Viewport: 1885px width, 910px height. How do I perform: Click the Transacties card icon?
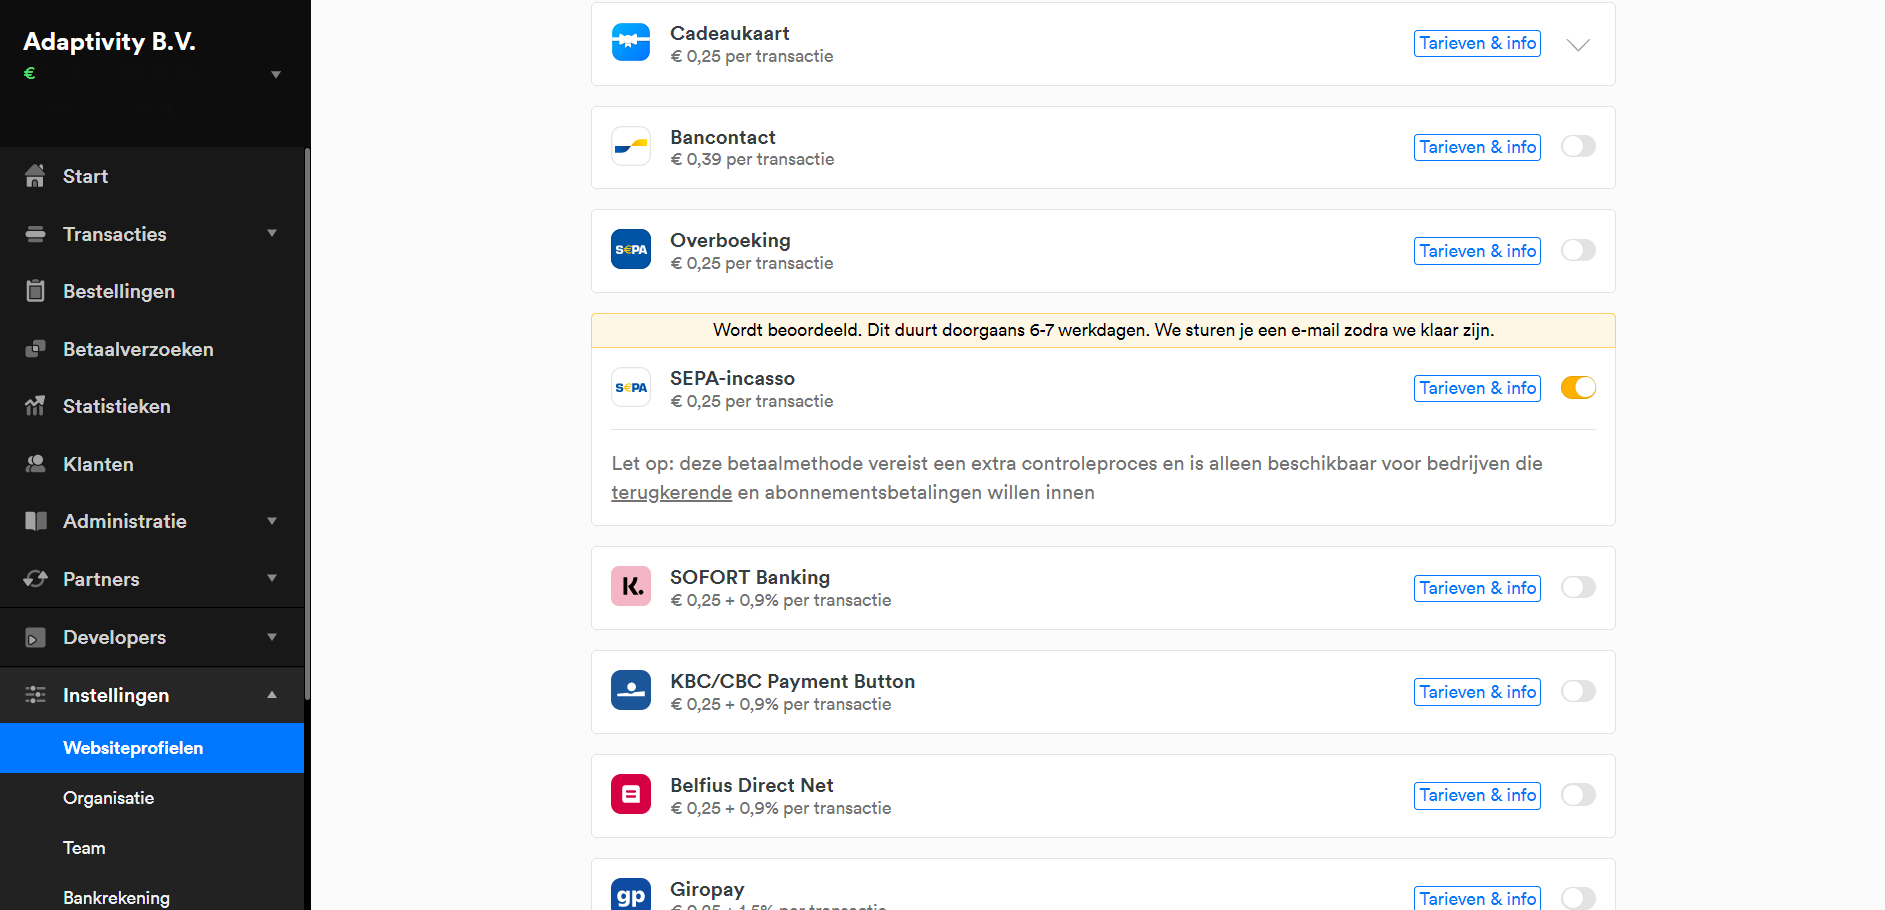tap(35, 234)
